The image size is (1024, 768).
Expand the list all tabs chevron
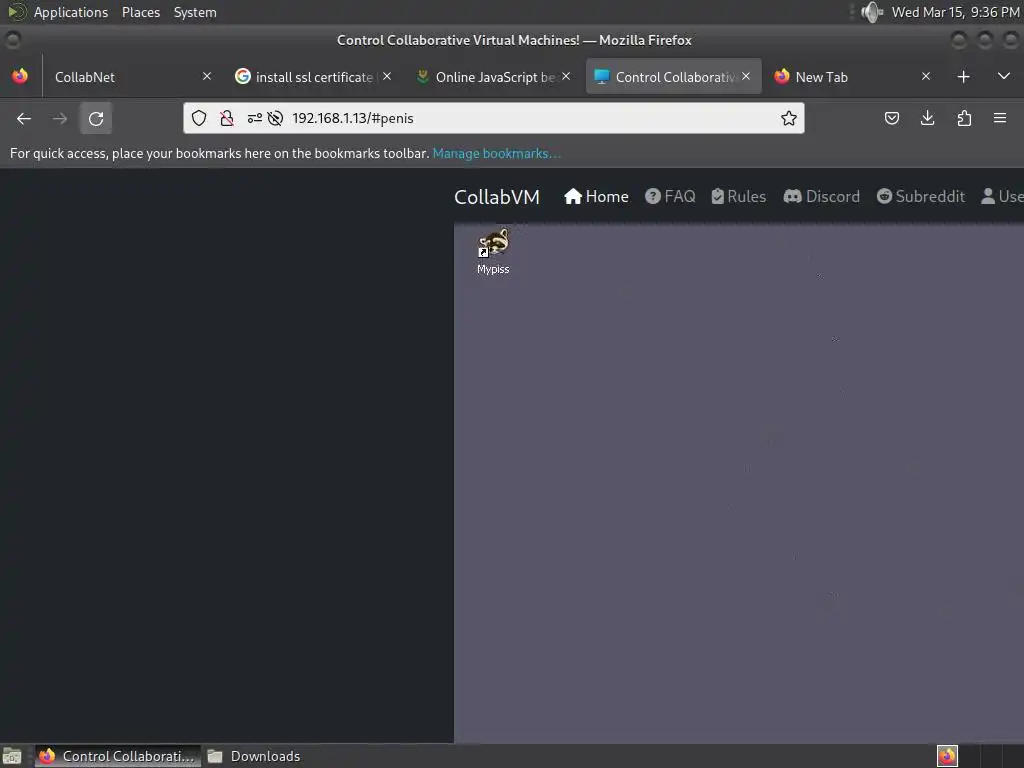click(1004, 76)
